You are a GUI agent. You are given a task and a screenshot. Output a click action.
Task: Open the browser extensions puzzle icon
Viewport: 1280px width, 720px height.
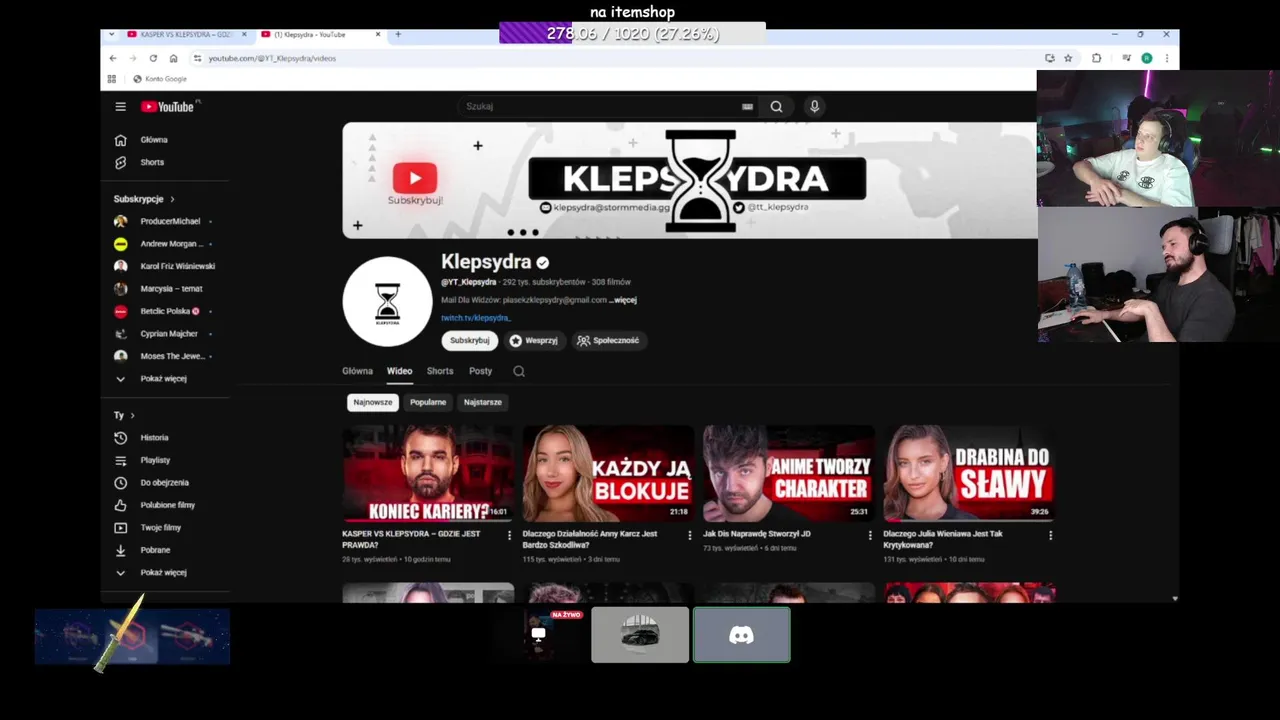(1096, 58)
